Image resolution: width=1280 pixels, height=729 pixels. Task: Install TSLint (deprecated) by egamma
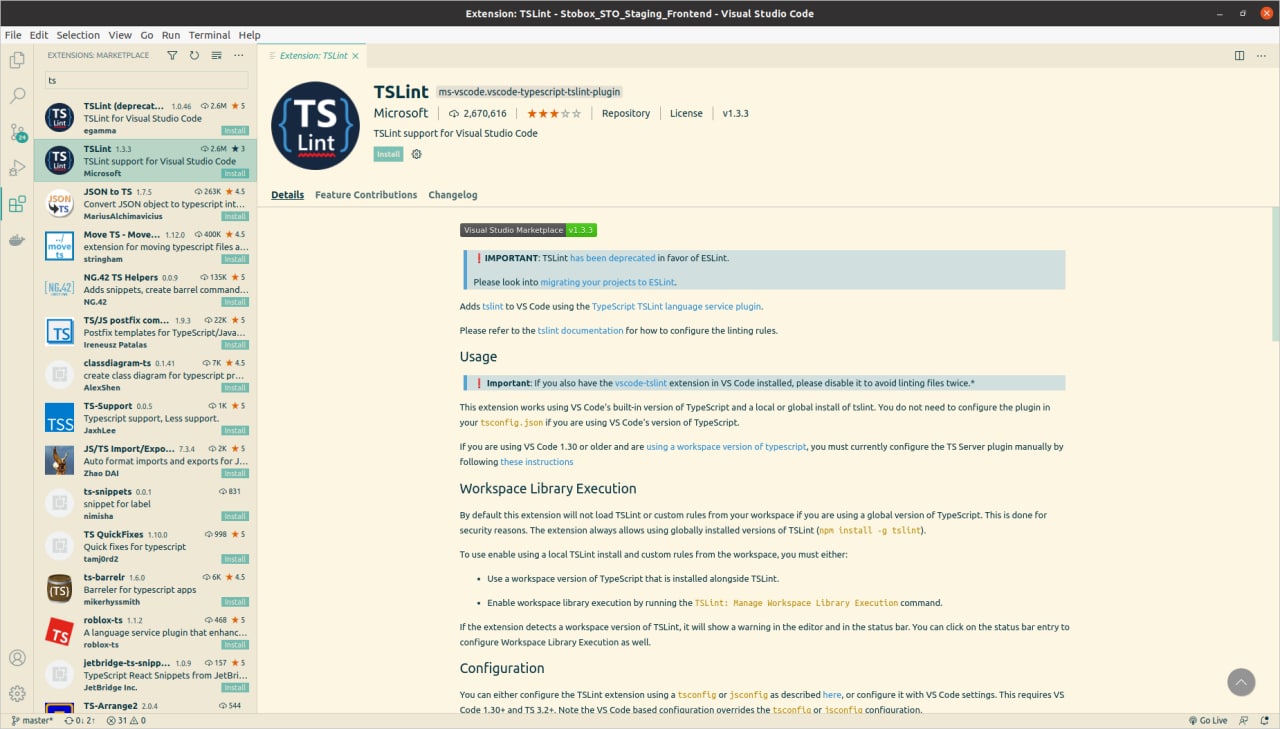pos(235,131)
